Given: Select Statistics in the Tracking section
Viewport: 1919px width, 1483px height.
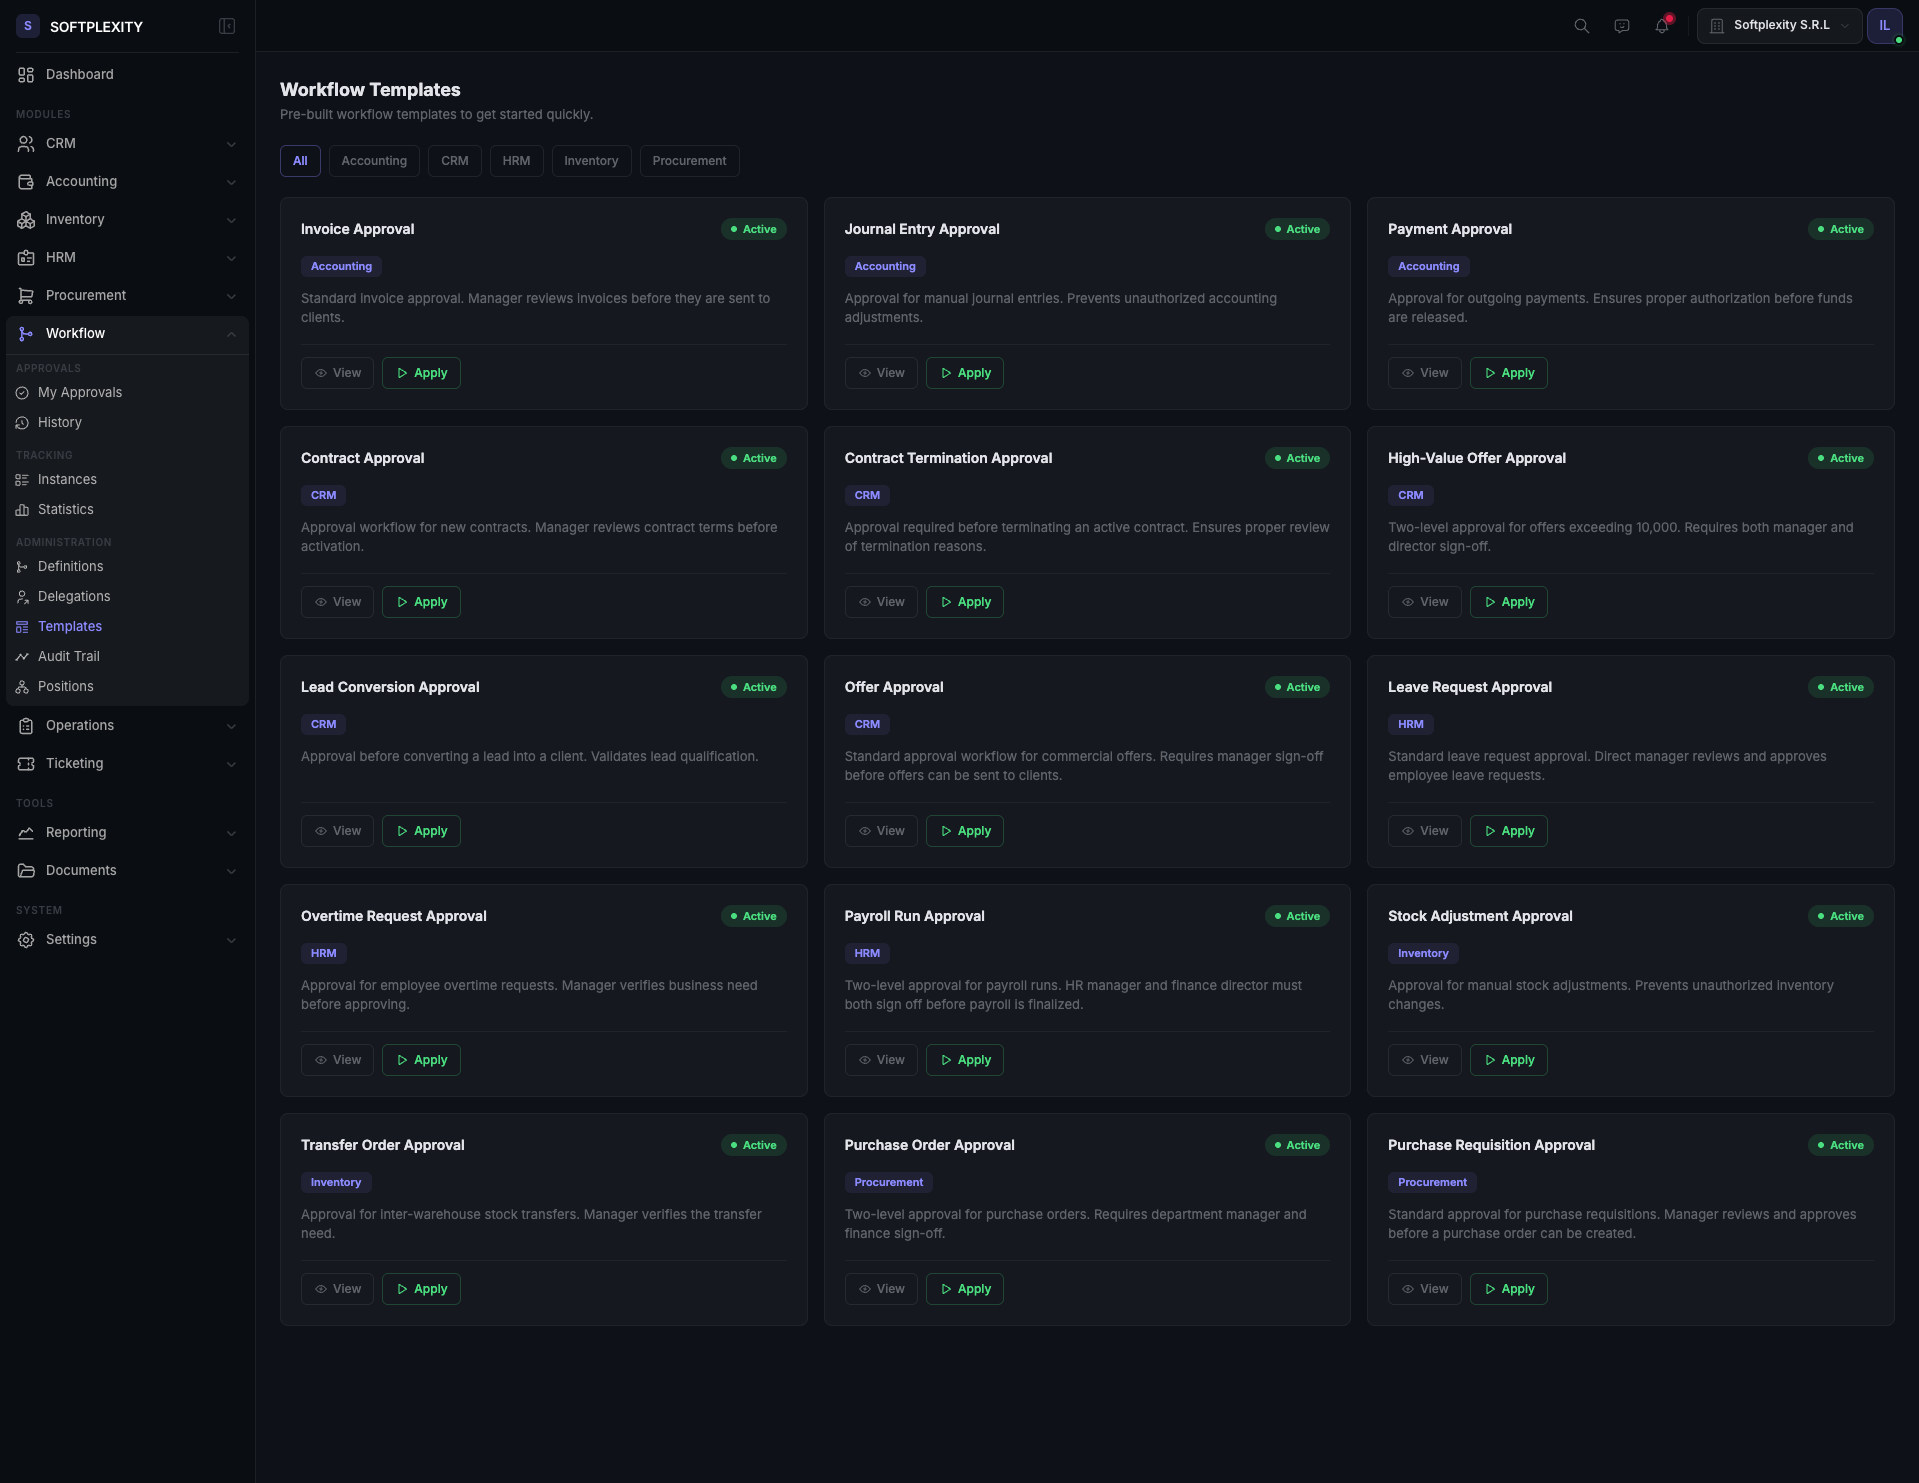Looking at the screenshot, I should coord(66,509).
